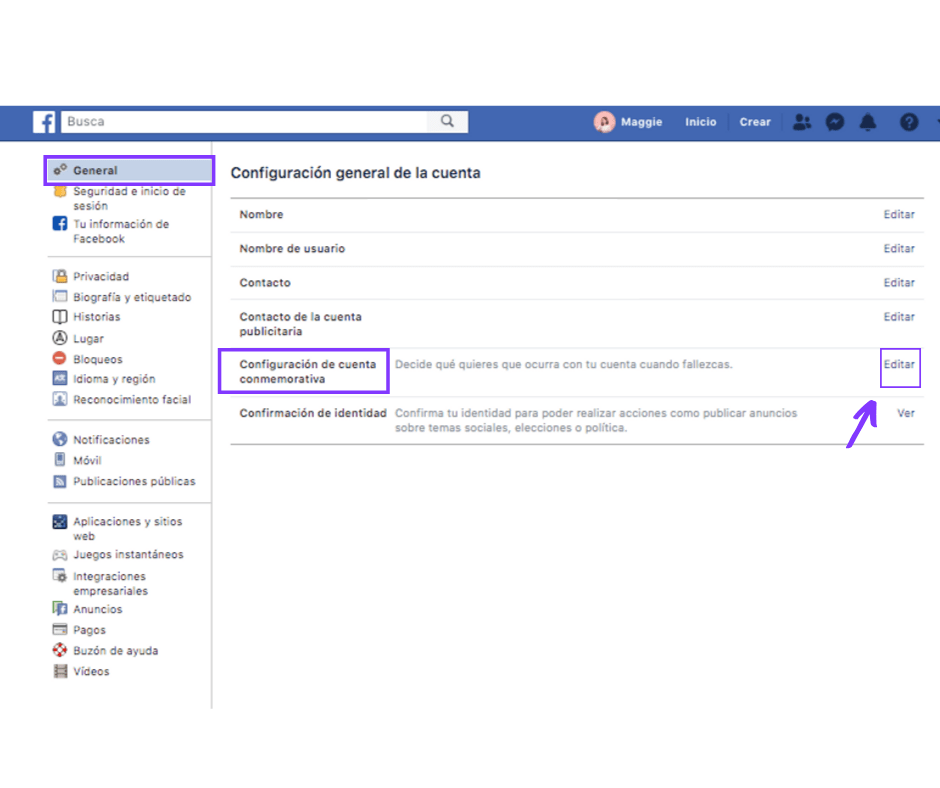
Task: Click the Confirmación de identidad label
Action: pyautogui.click(x=313, y=413)
